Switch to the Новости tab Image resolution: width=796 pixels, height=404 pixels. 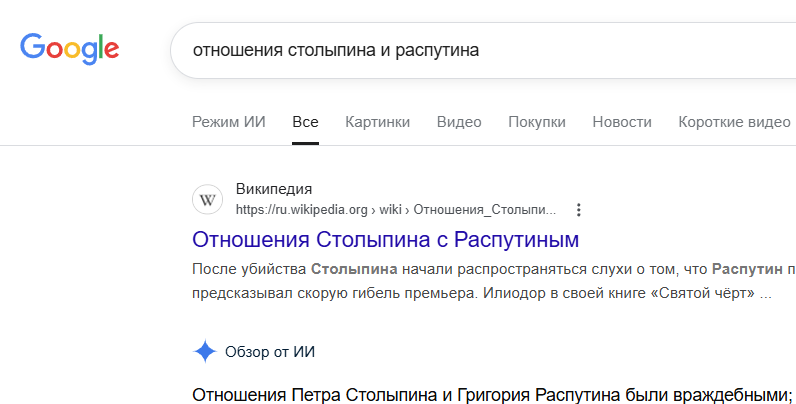click(622, 122)
